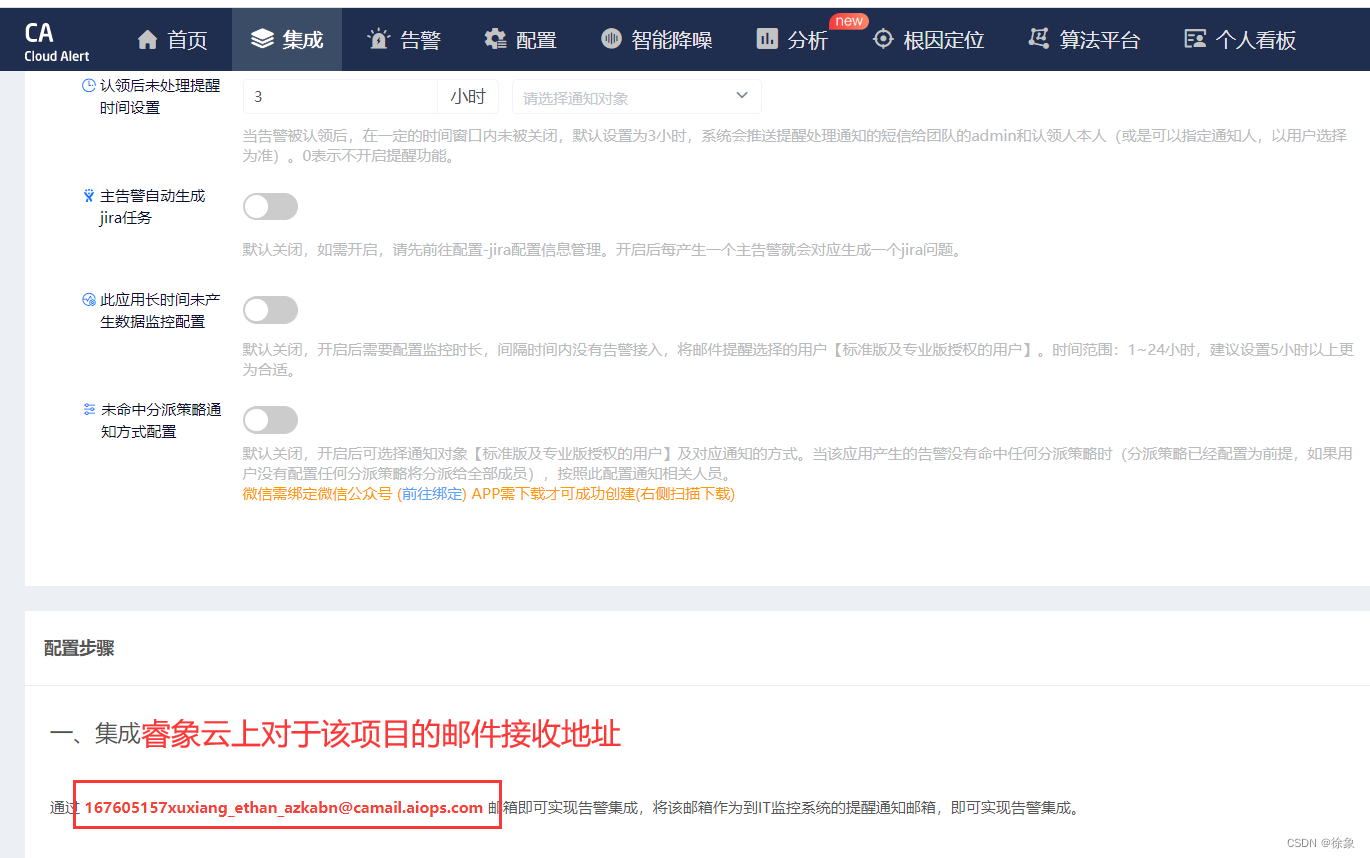Click the alarm bell icon on 告警
Image resolution: width=1370 pixels, height=858 pixels.
tap(378, 39)
